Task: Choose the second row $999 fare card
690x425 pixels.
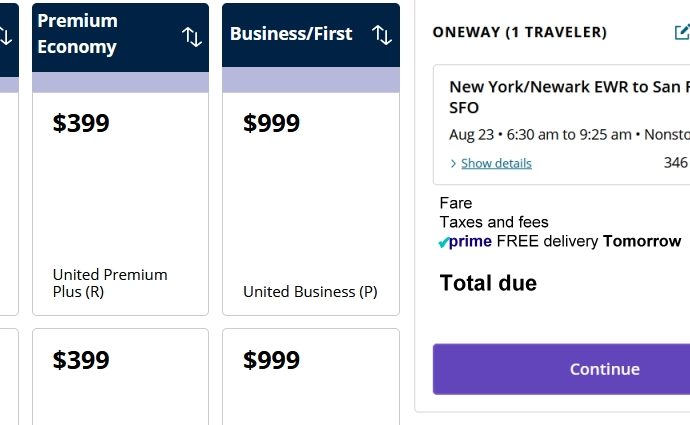Action: pyautogui.click(x=311, y=377)
